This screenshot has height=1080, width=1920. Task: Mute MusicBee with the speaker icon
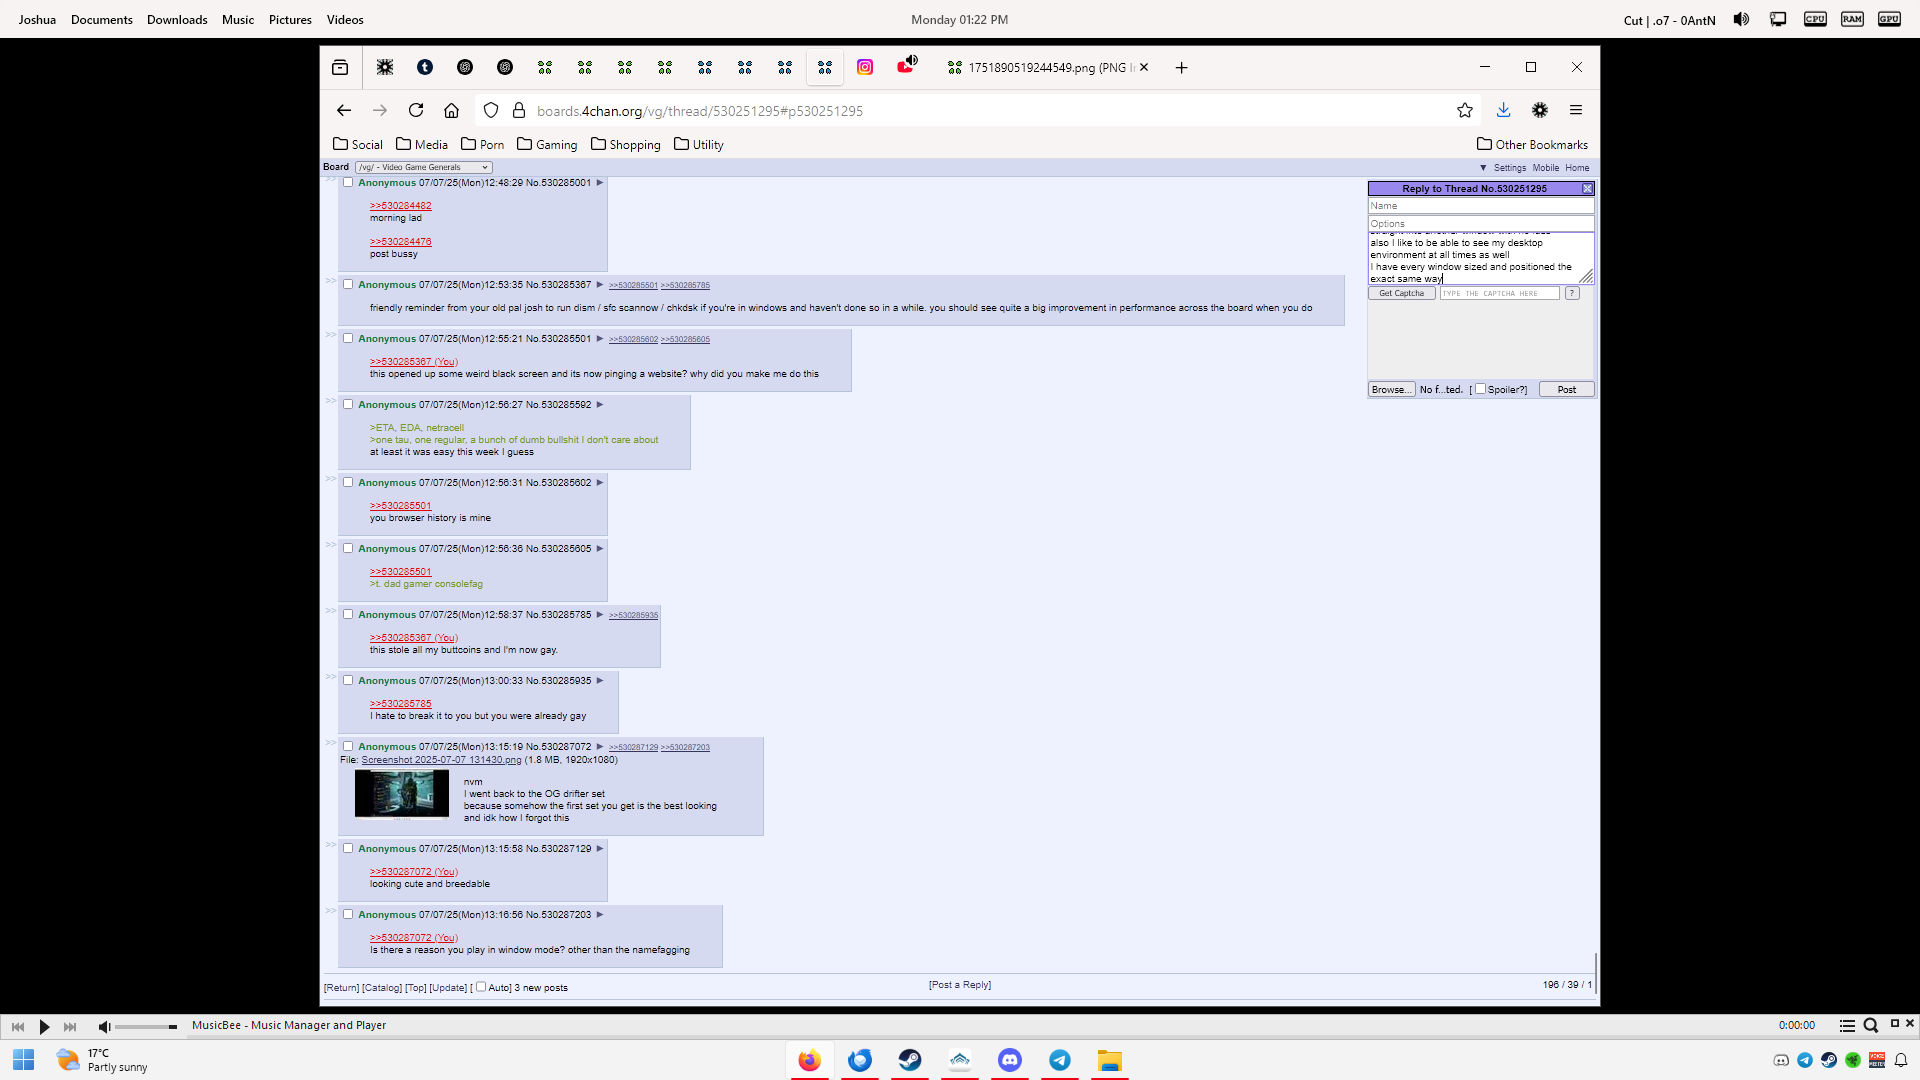click(104, 1026)
